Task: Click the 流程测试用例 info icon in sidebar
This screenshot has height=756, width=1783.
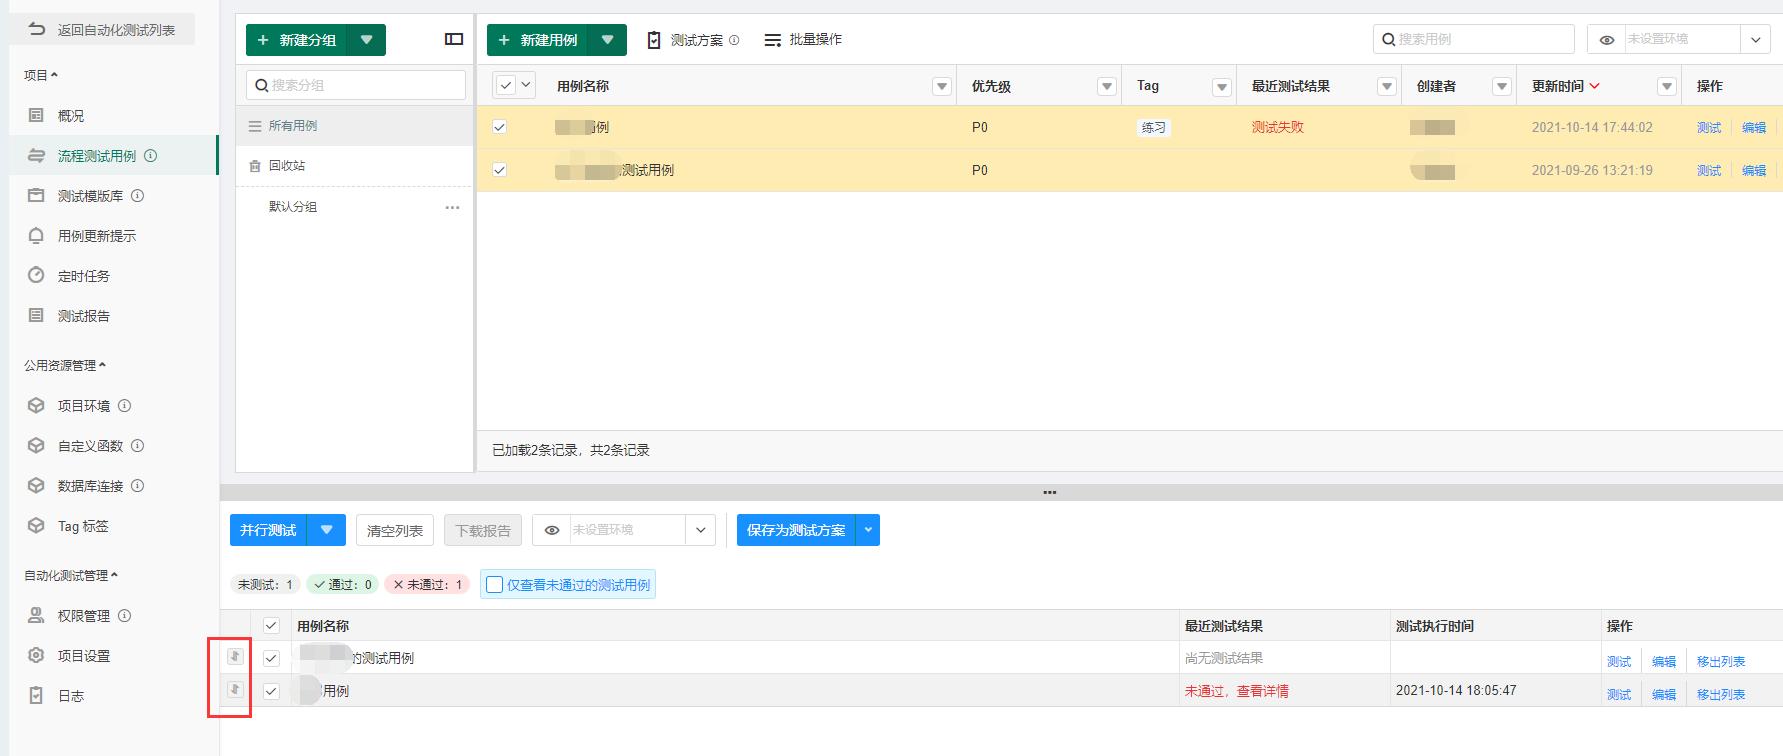Action: click(x=151, y=156)
